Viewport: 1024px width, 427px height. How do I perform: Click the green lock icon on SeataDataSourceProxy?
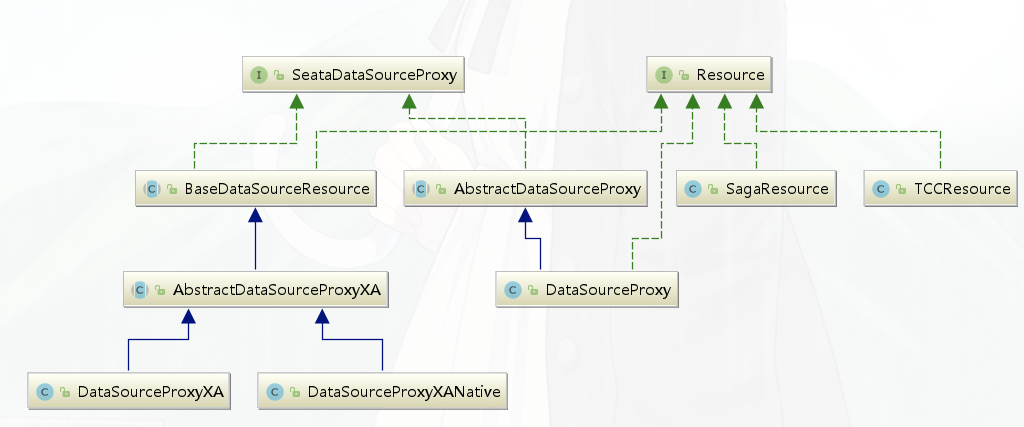[279, 76]
